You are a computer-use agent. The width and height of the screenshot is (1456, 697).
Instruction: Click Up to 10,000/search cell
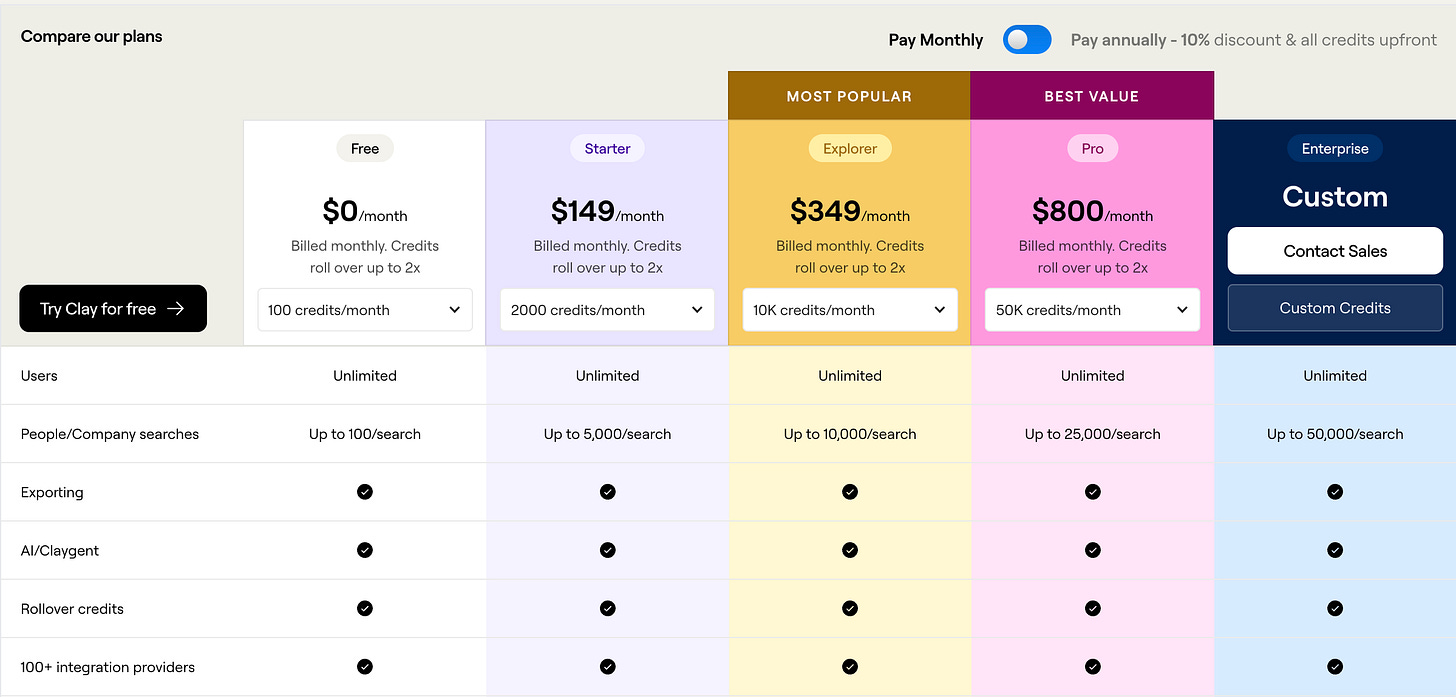pyautogui.click(x=850, y=434)
